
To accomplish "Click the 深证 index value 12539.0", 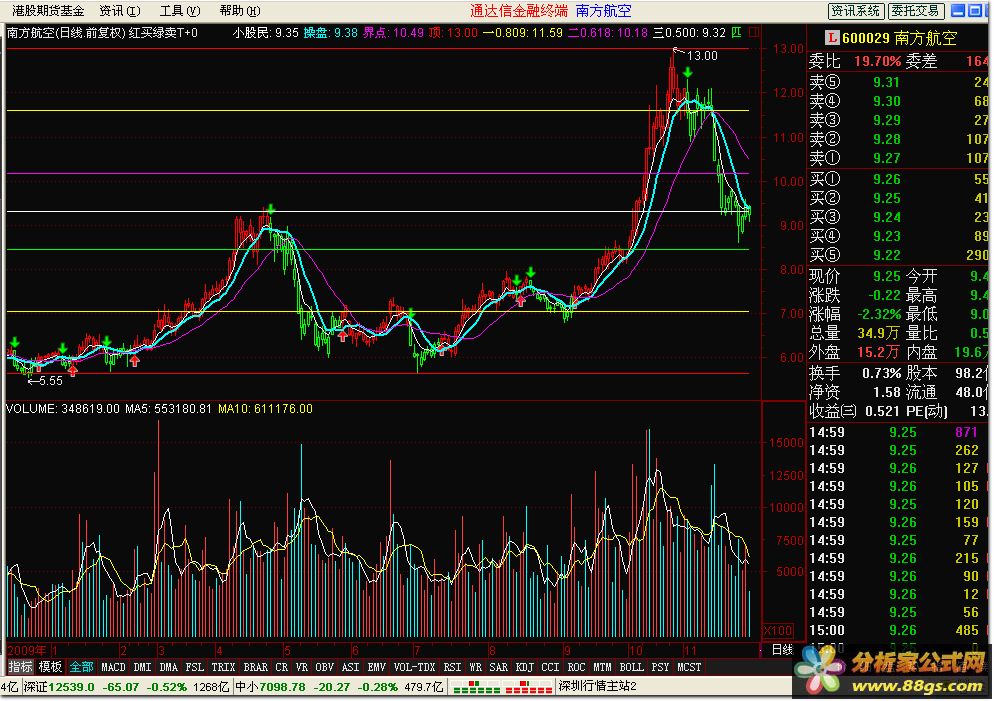I will point(72,687).
